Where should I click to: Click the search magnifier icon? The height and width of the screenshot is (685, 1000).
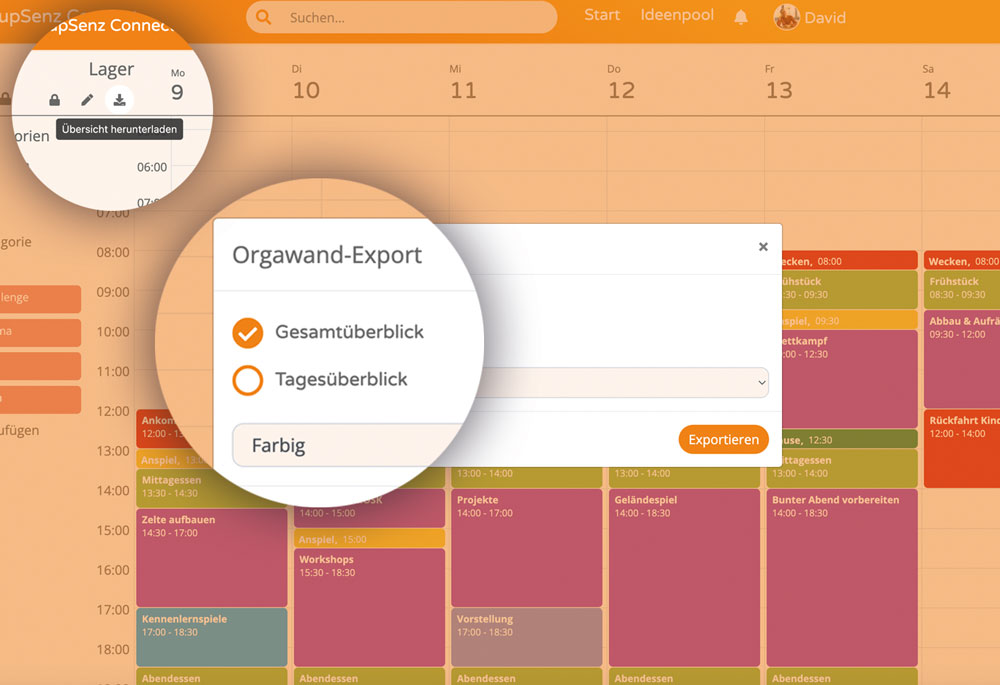click(x=263, y=17)
